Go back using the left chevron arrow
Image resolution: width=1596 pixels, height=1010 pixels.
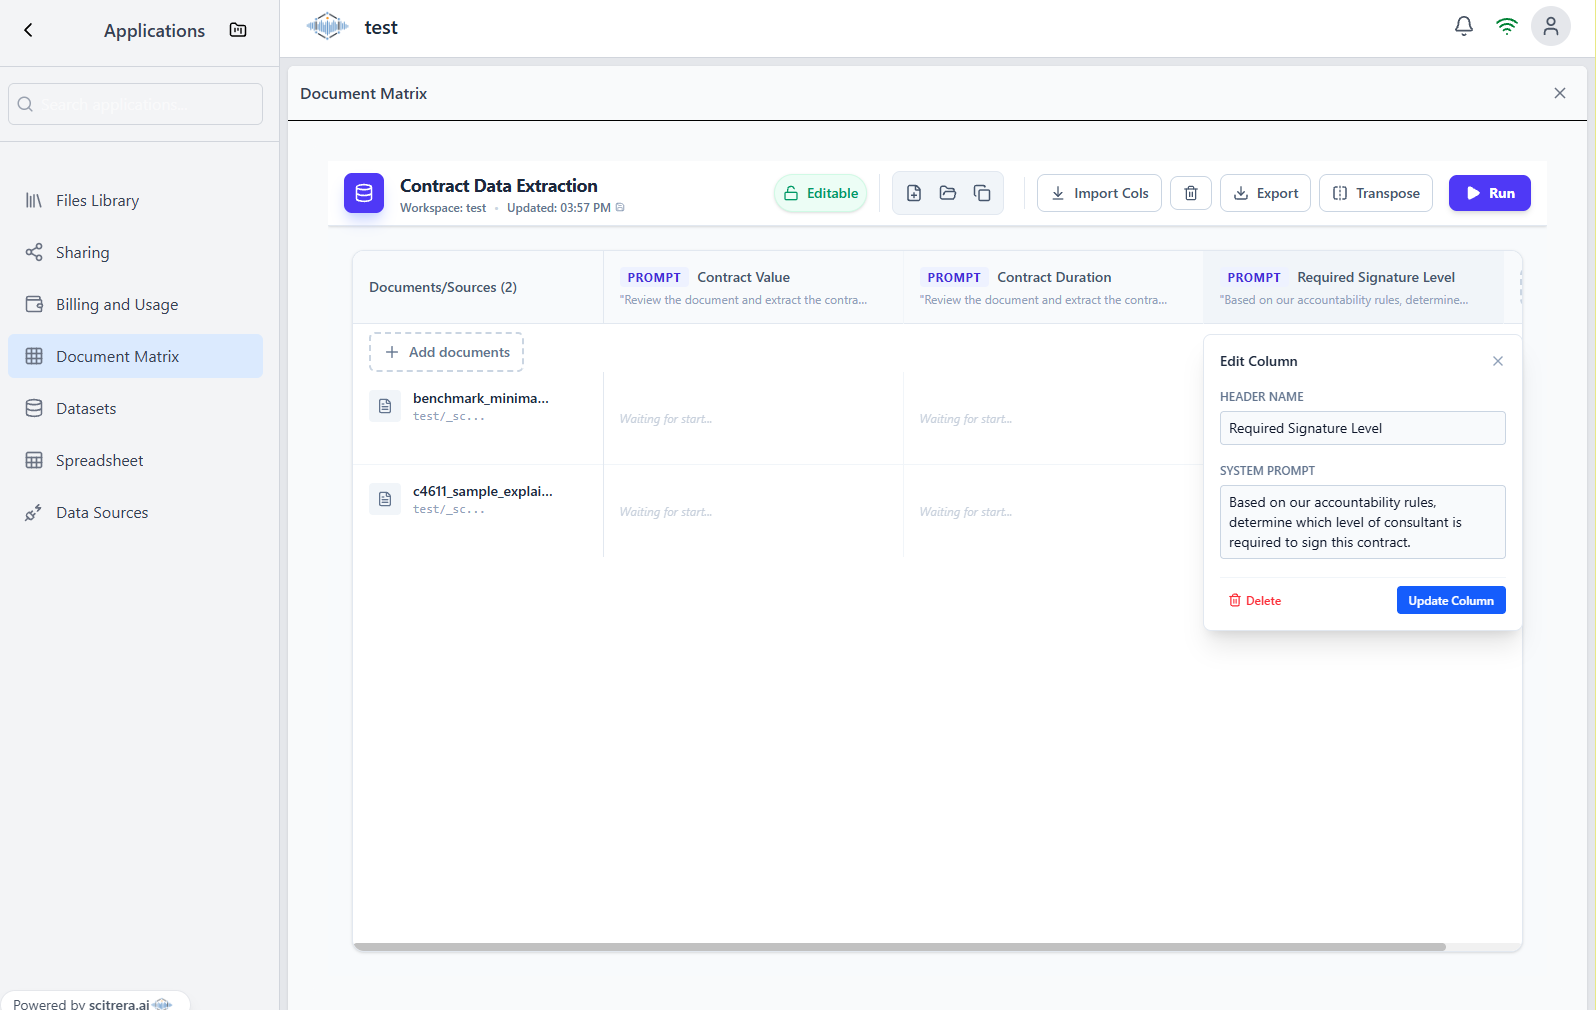[28, 30]
